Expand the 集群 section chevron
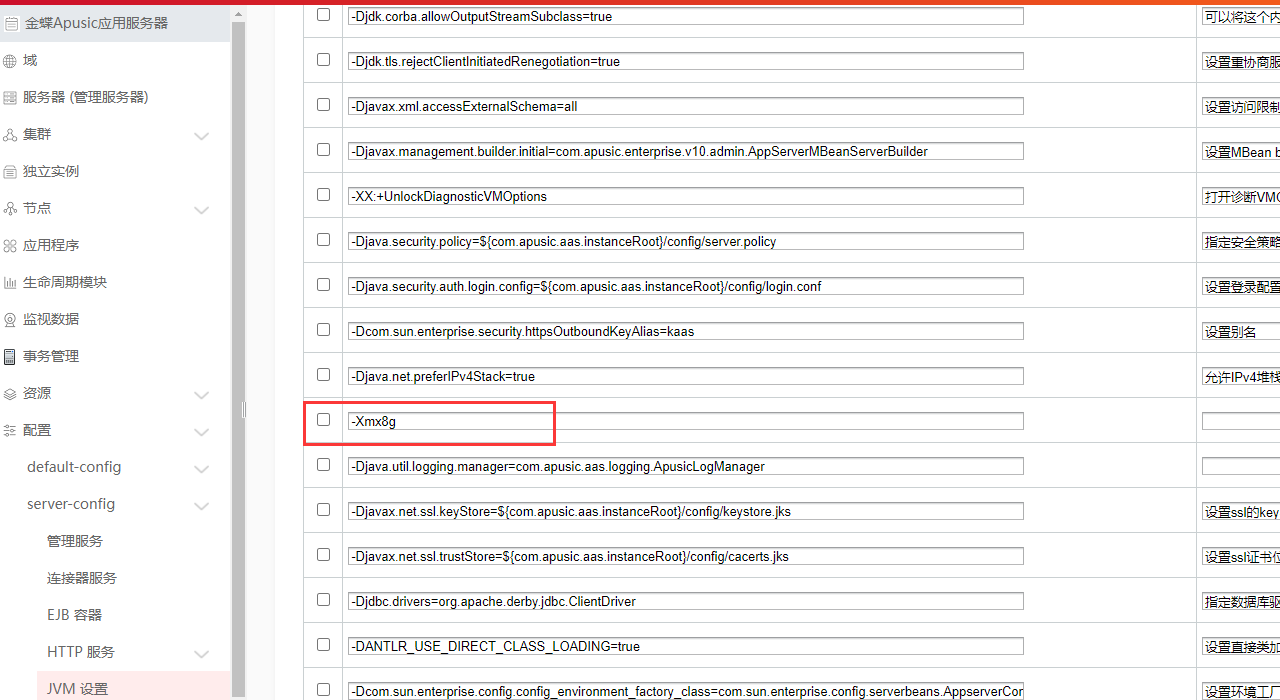The width and height of the screenshot is (1280, 700). (x=201, y=136)
